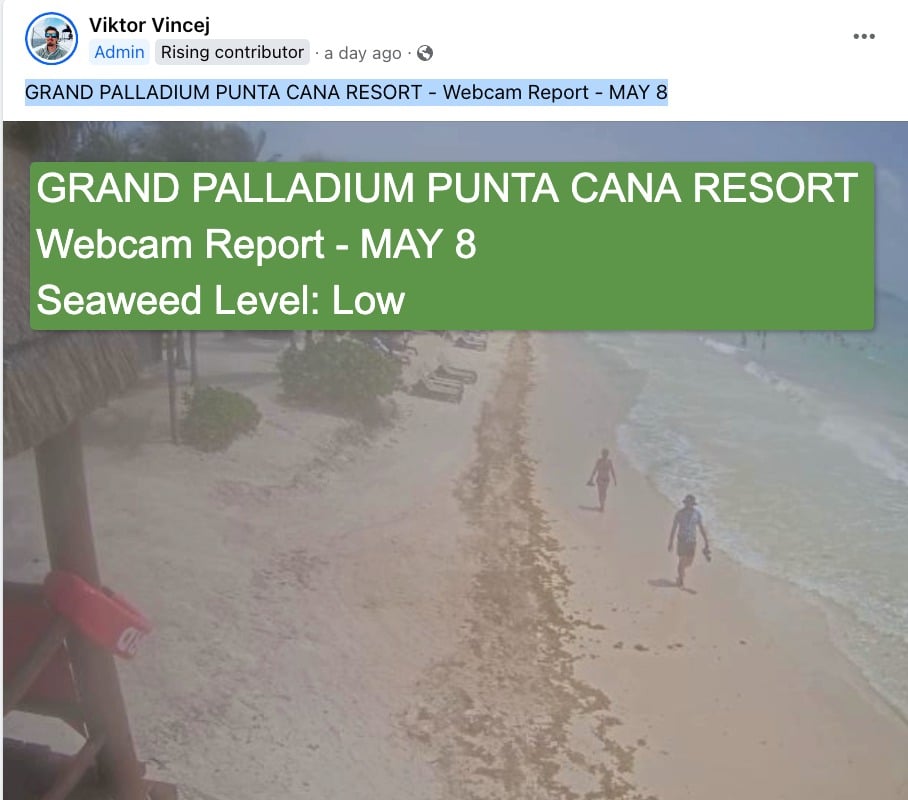Click the Rising contributor badge
The width and height of the screenshot is (908, 800).
pos(232,52)
